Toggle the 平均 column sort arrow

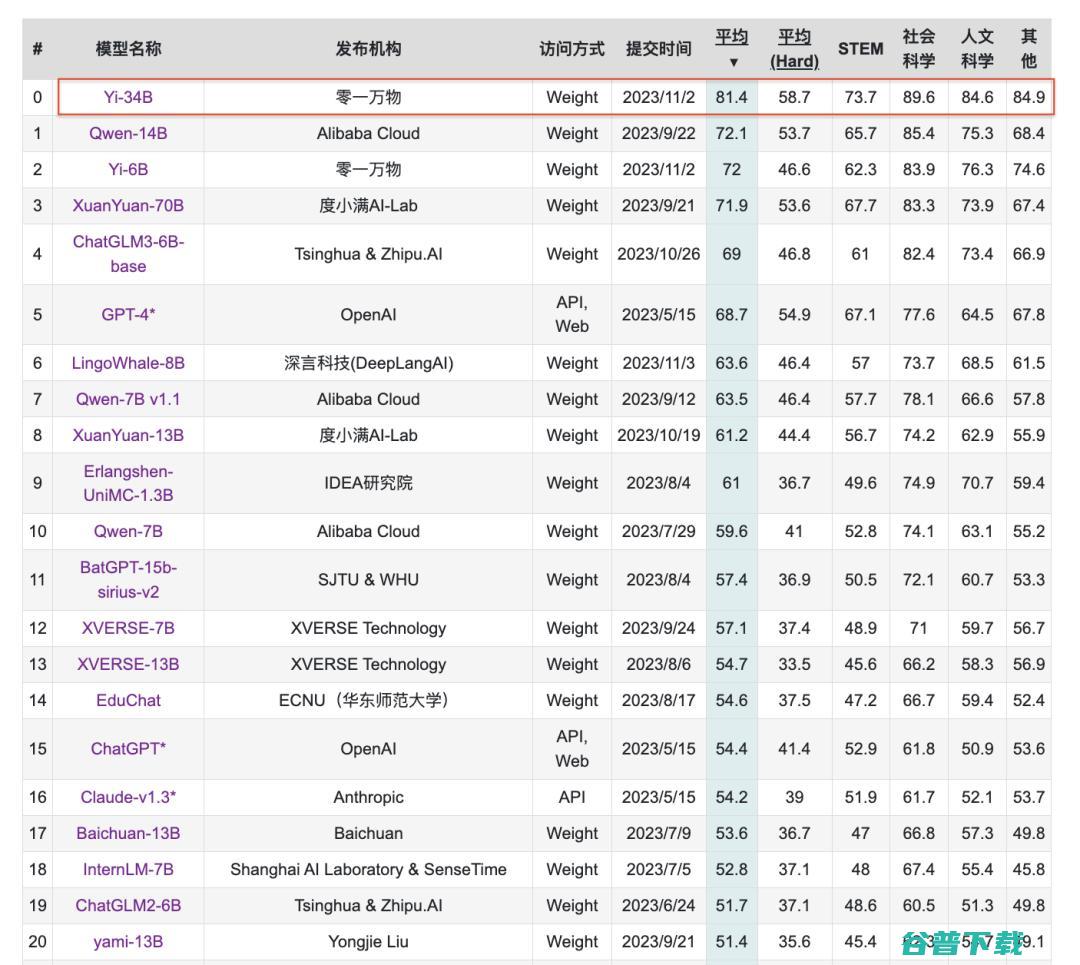point(734,63)
